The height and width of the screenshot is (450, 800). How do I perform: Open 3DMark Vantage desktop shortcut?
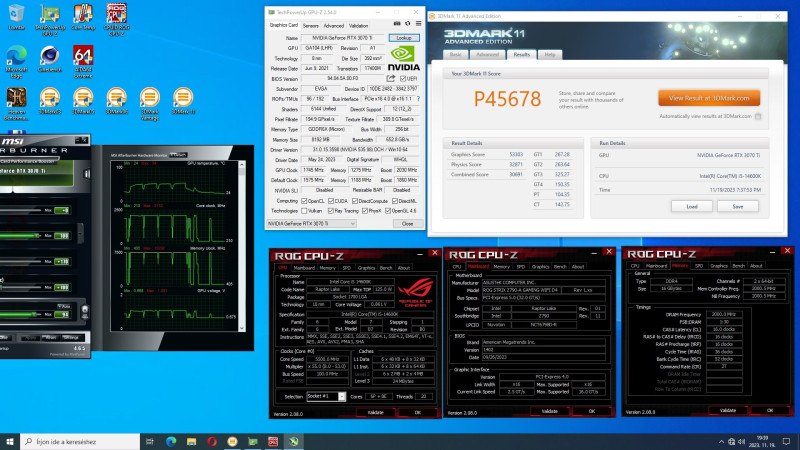pyautogui.click(x=149, y=104)
